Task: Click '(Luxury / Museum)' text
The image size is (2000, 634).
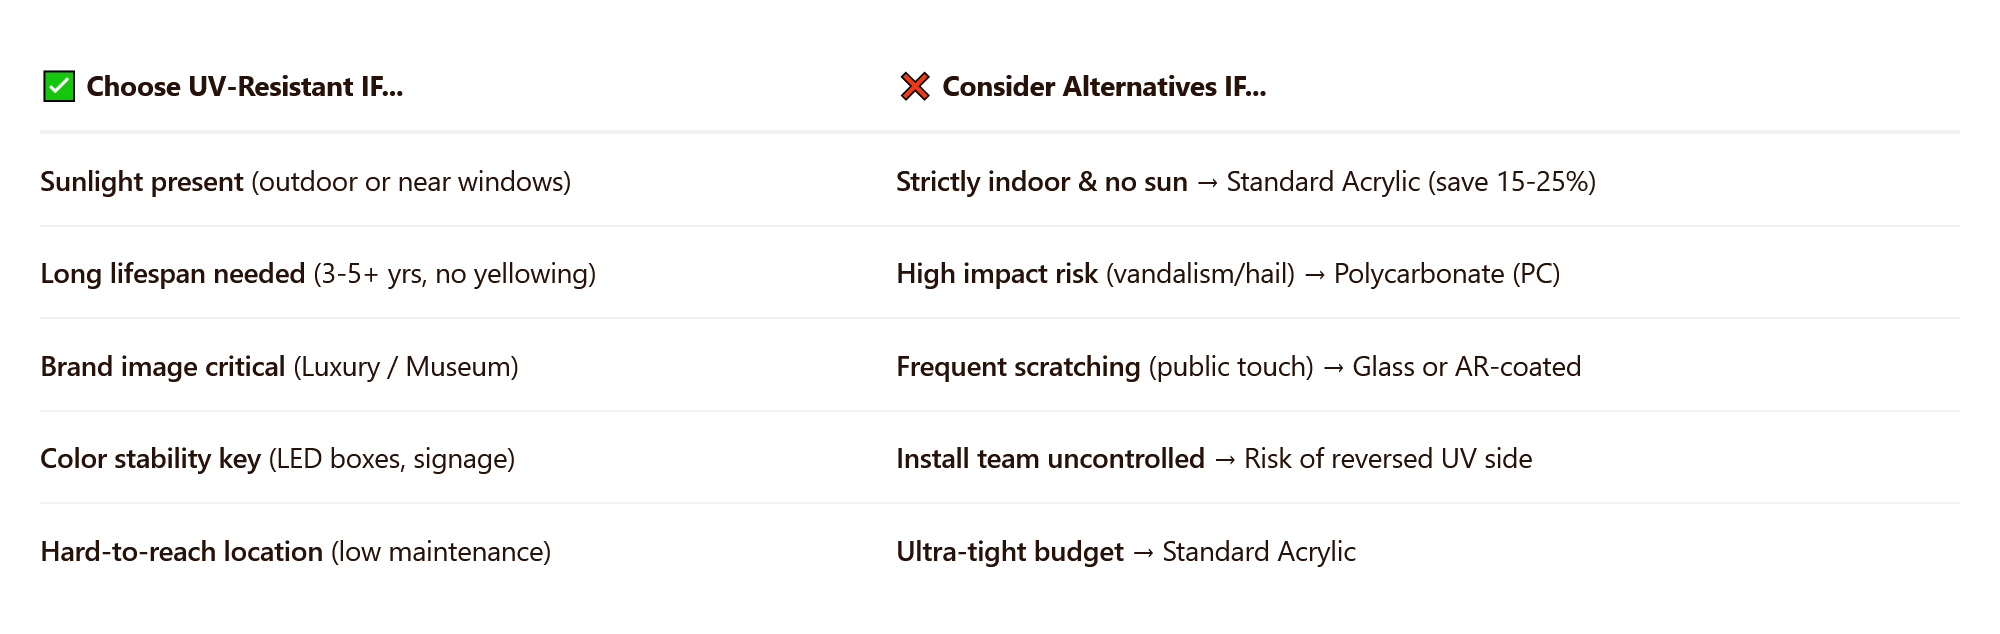Action: pyautogui.click(x=406, y=367)
